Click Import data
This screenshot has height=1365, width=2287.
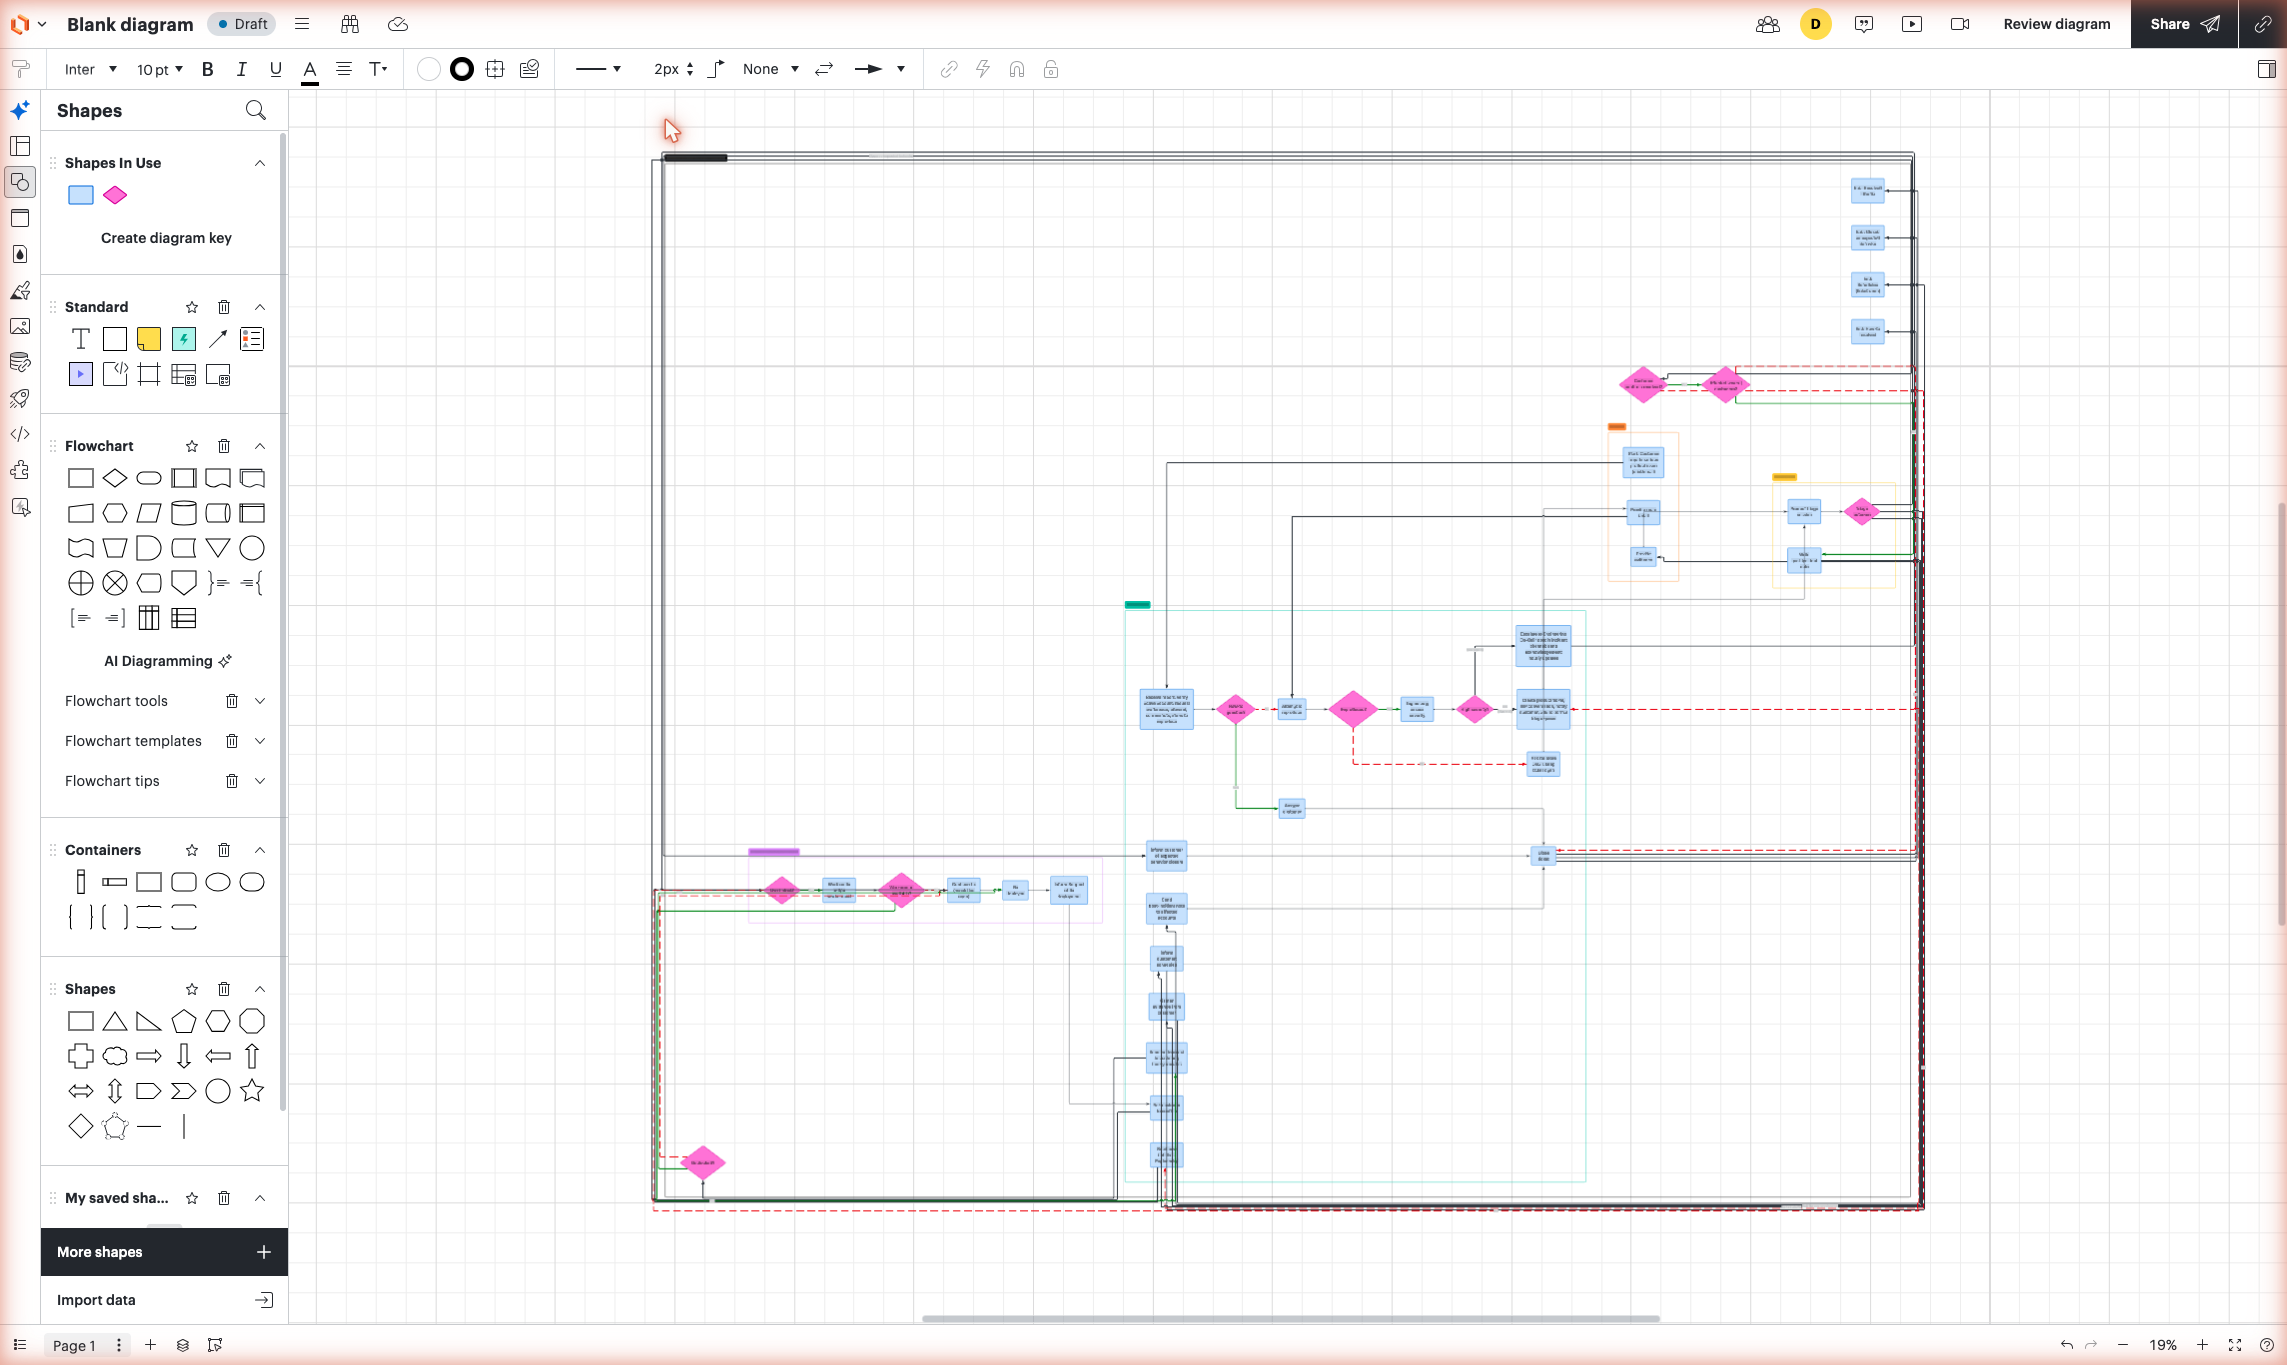pos(164,1300)
